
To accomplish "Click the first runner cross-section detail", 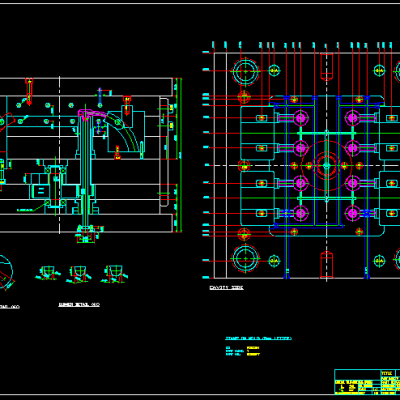I will (48, 273).
